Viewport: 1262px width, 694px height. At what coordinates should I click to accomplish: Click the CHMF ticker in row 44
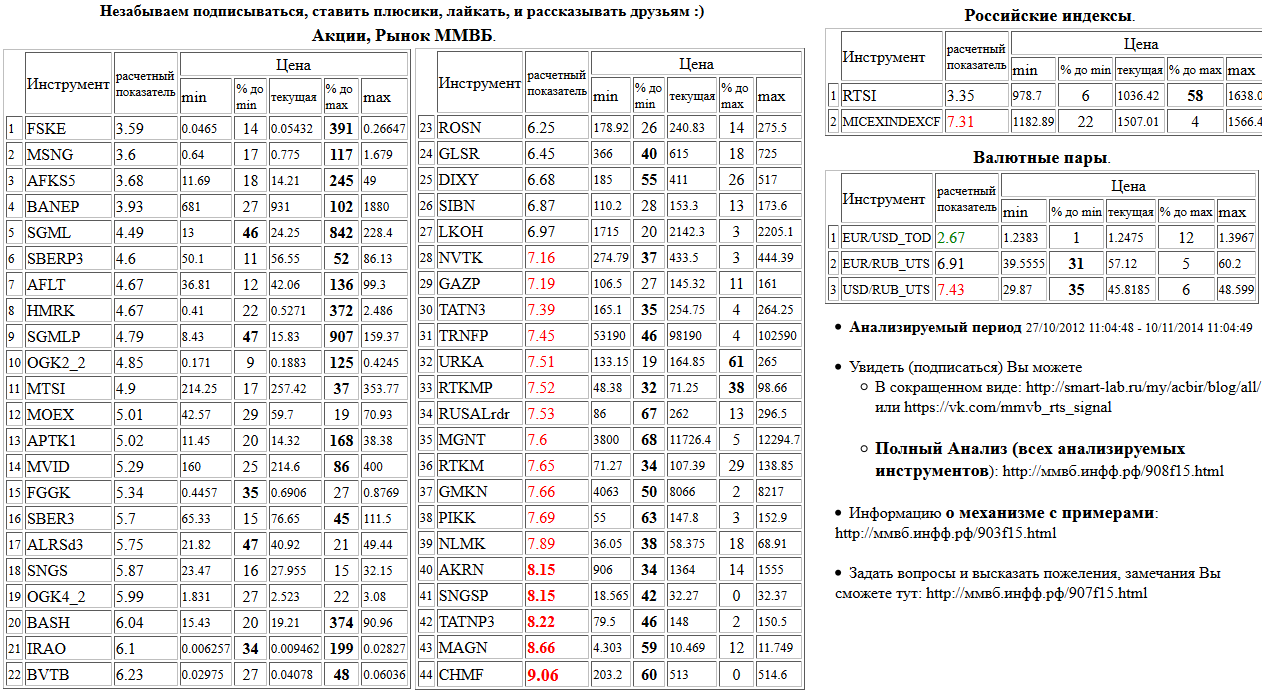coord(460,675)
